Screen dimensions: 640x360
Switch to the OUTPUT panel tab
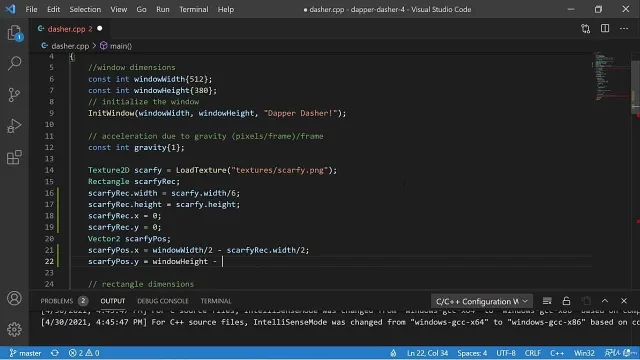click(x=113, y=301)
